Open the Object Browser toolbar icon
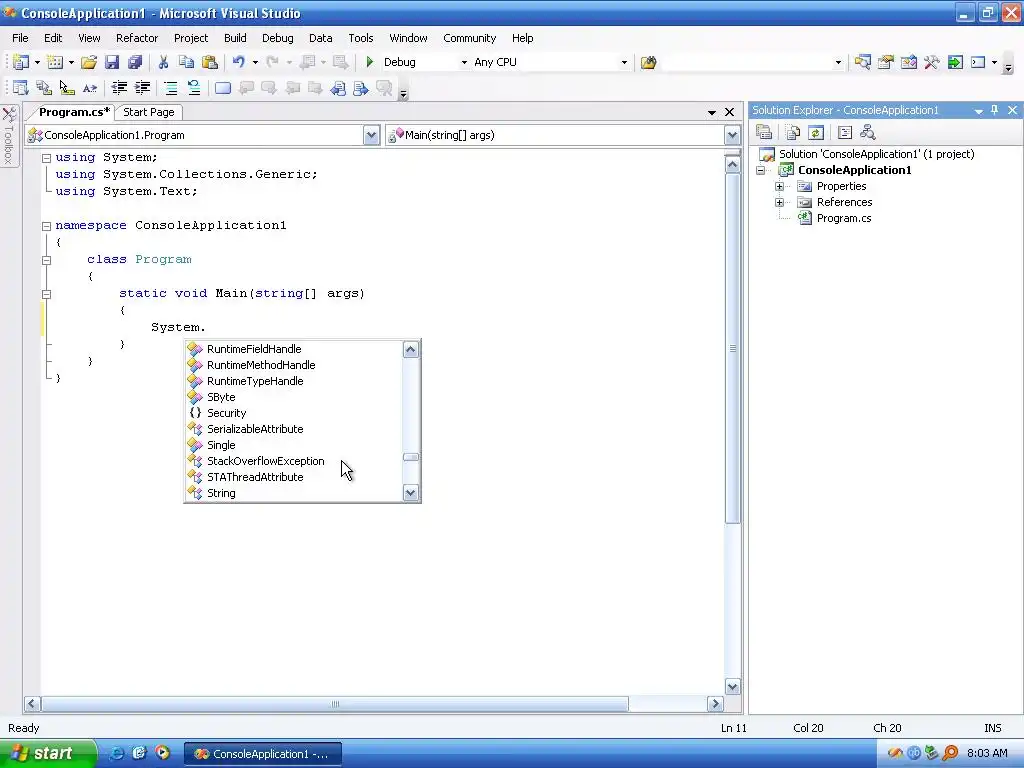 click(x=908, y=62)
